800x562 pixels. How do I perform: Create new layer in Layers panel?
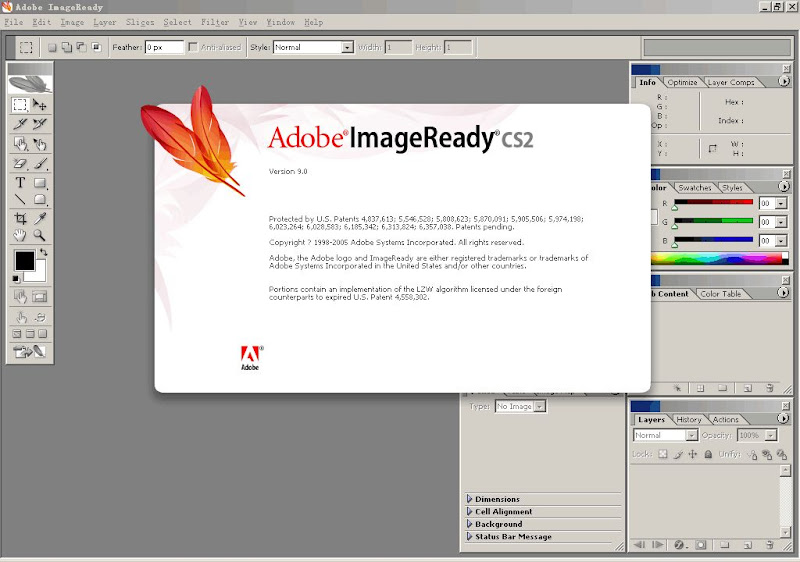pyautogui.click(x=747, y=545)
